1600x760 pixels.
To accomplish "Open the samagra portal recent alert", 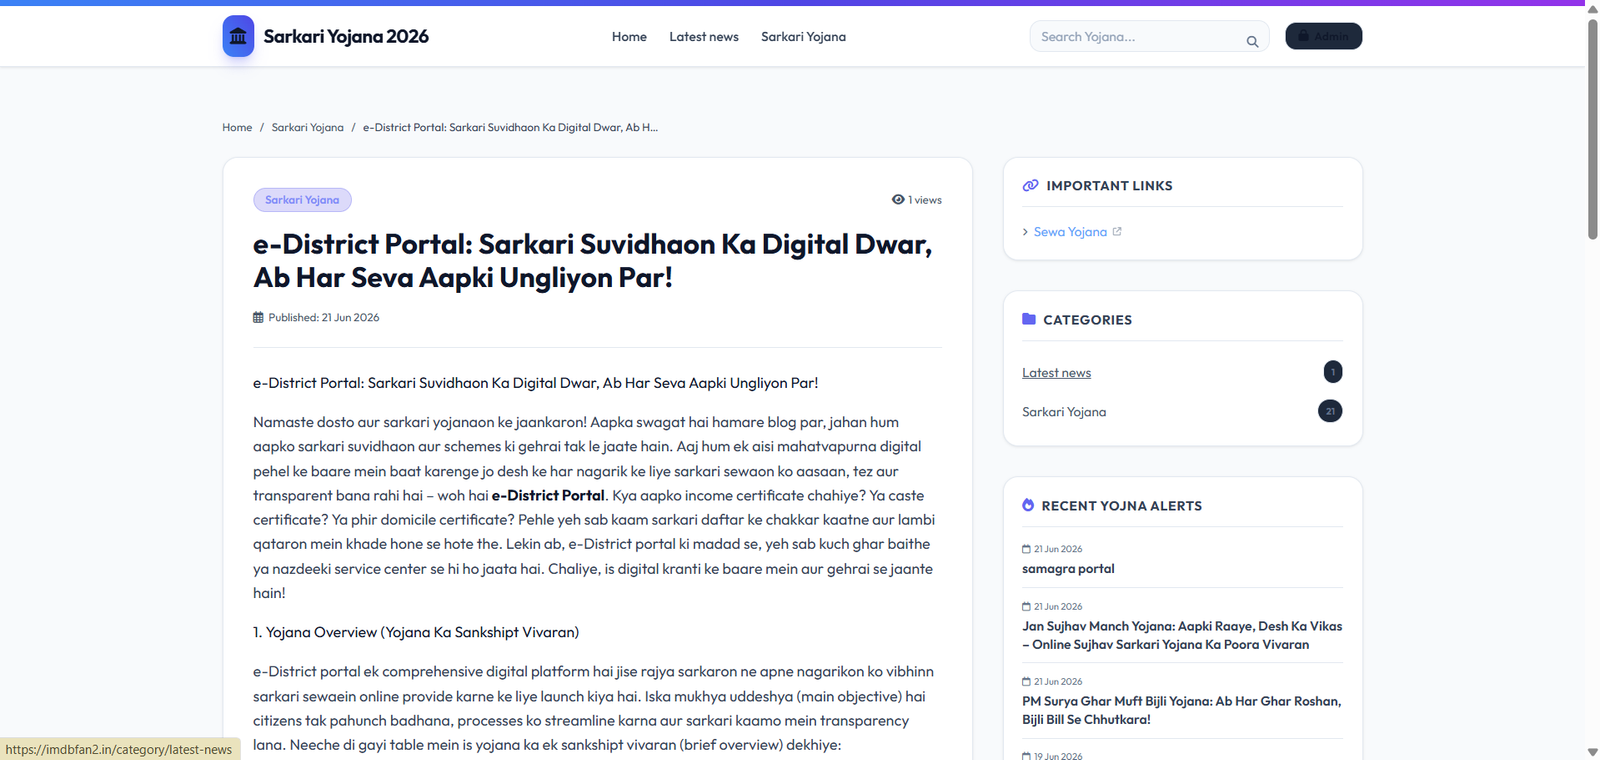I will pyautogui.click(x=1068, y=569).
